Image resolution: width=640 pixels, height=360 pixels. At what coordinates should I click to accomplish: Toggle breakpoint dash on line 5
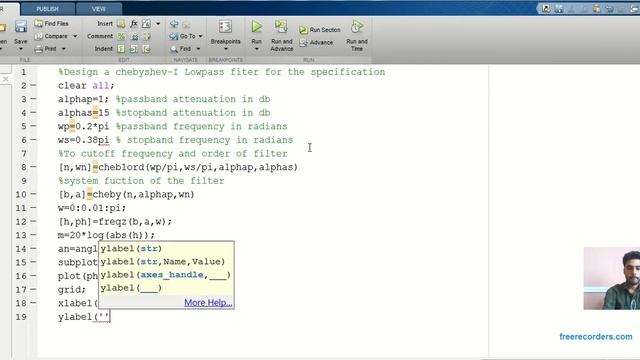pyautogui.click(x=33, y=126)
